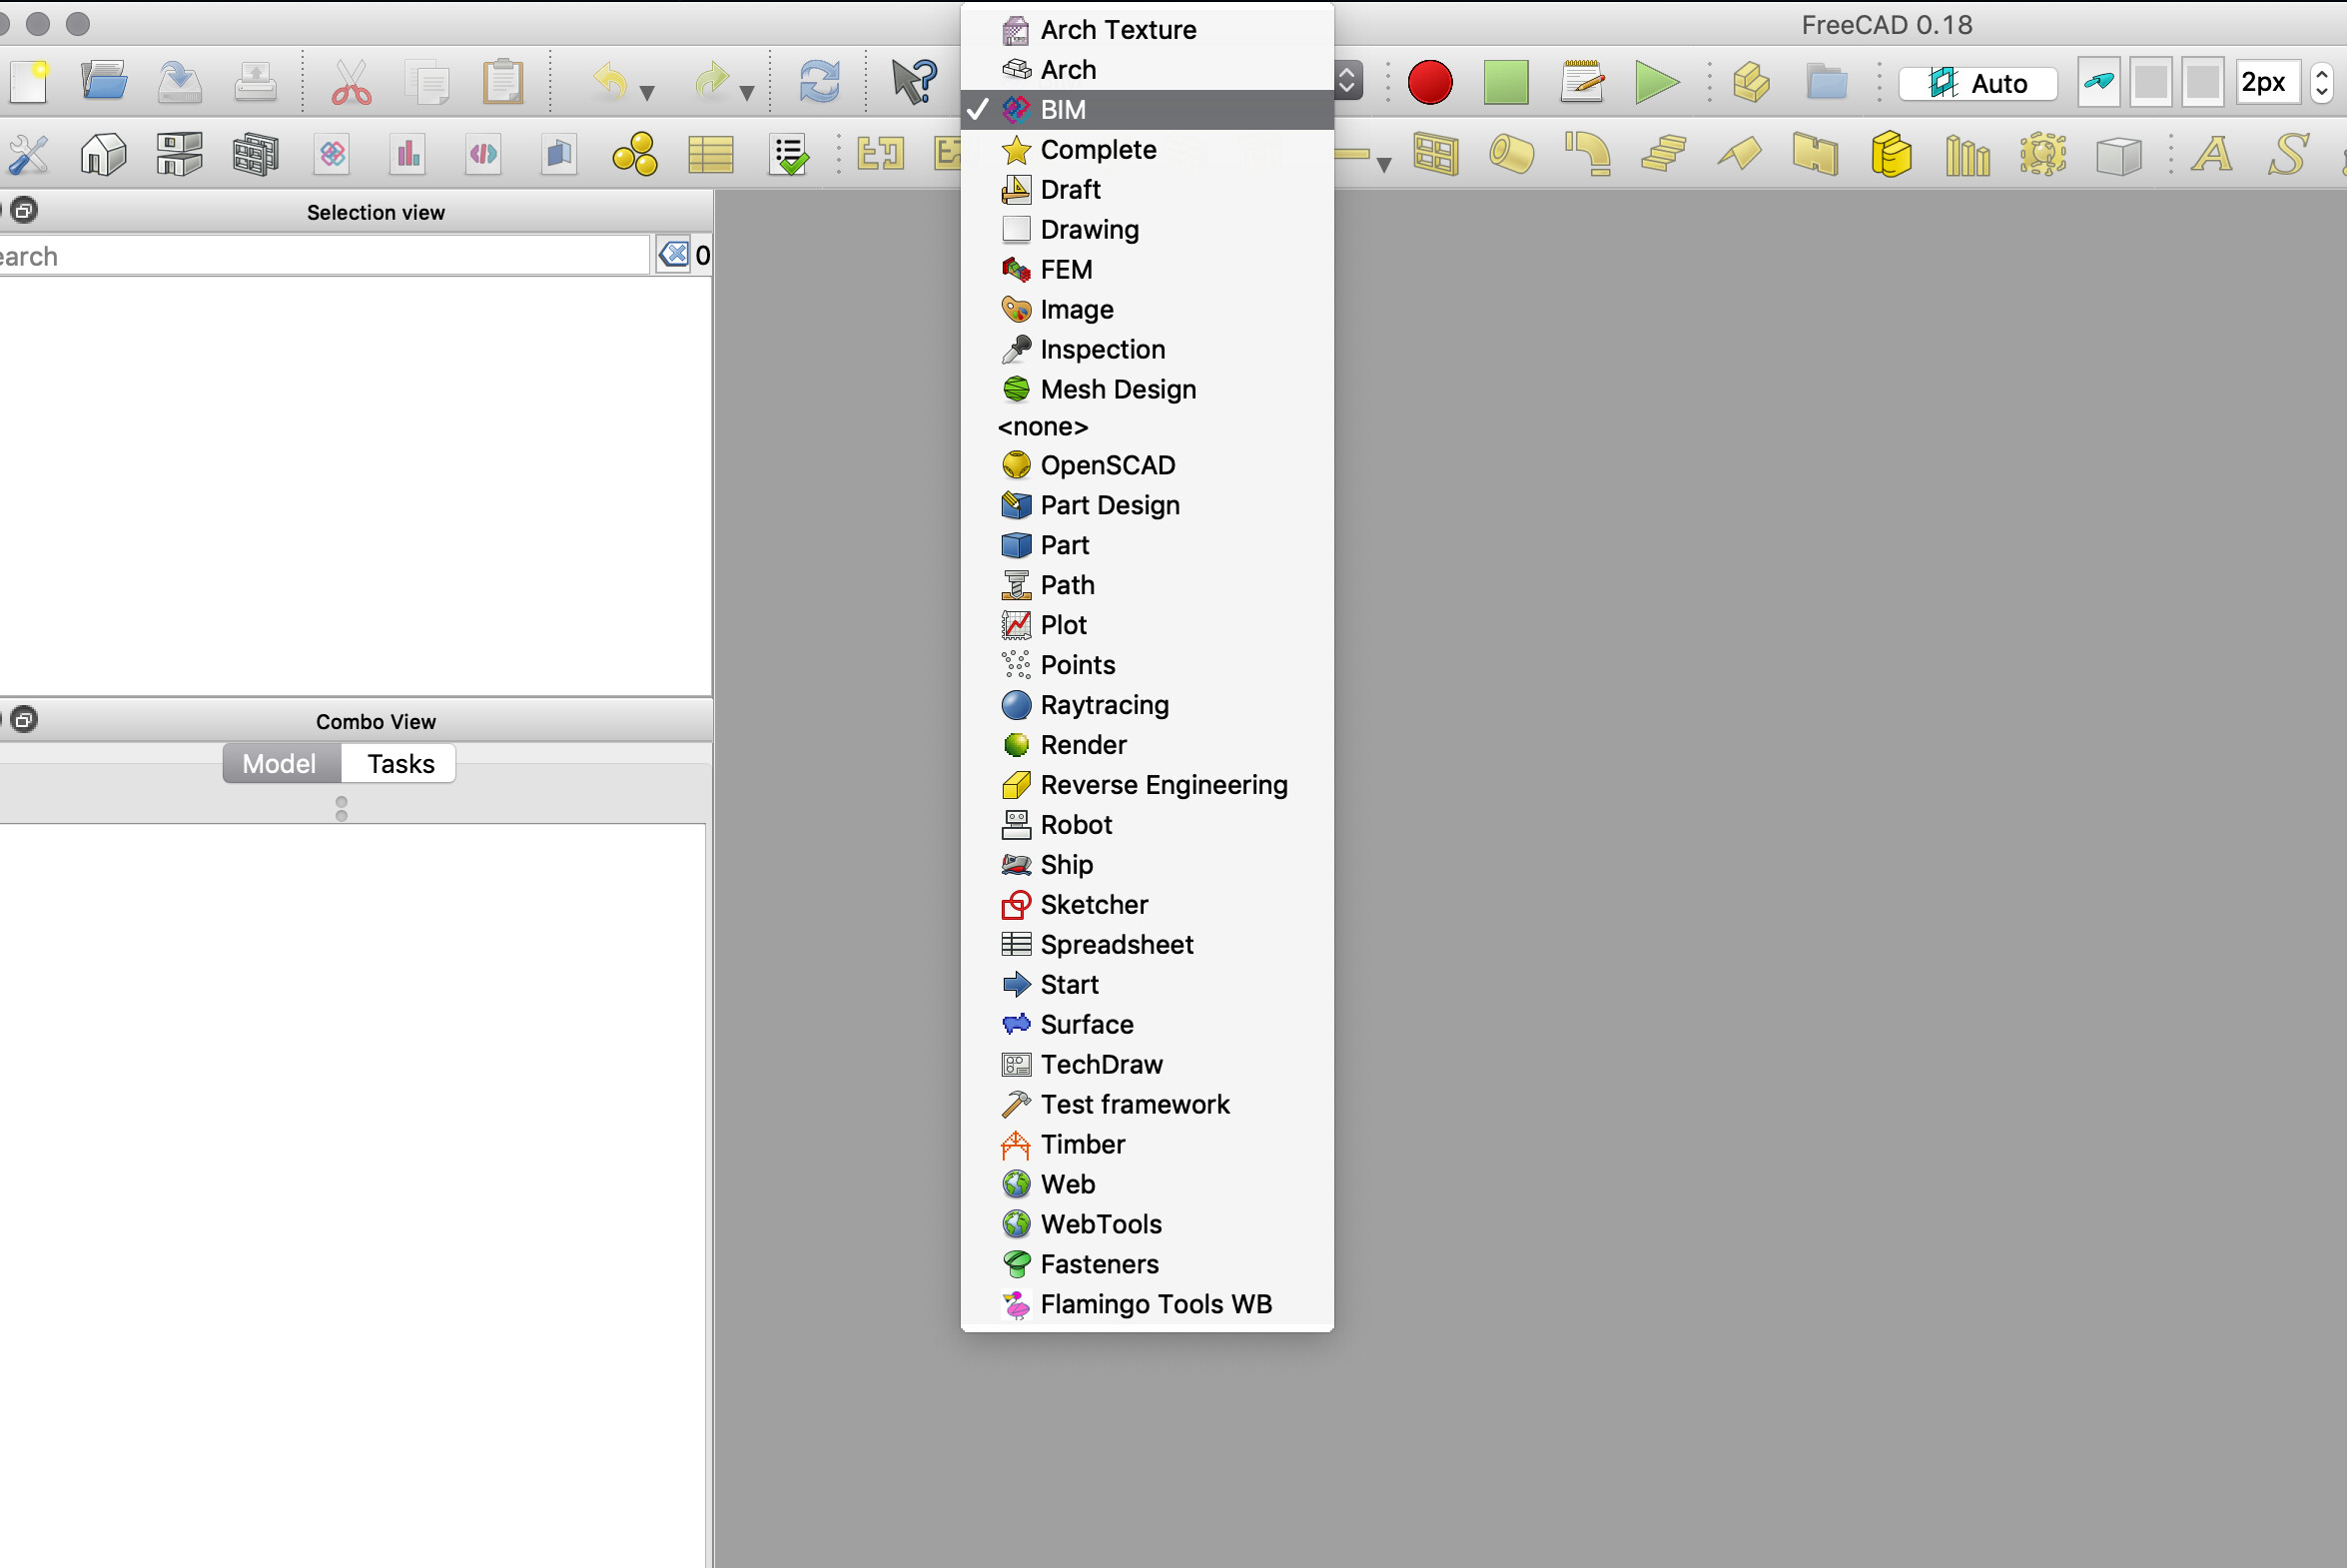Image resolution: width=2347 pixels, height=1568 pixels.
Task: Select the checked BIM workbench entry
Action: 1147,110
